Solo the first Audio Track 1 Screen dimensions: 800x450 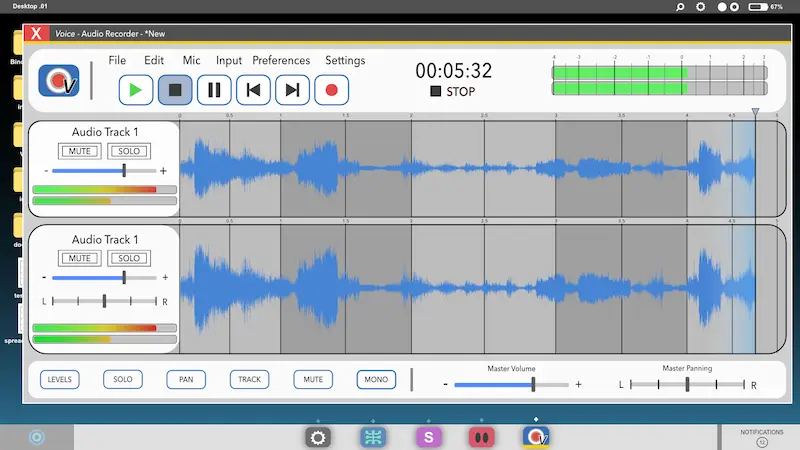[x=129, y=151]
